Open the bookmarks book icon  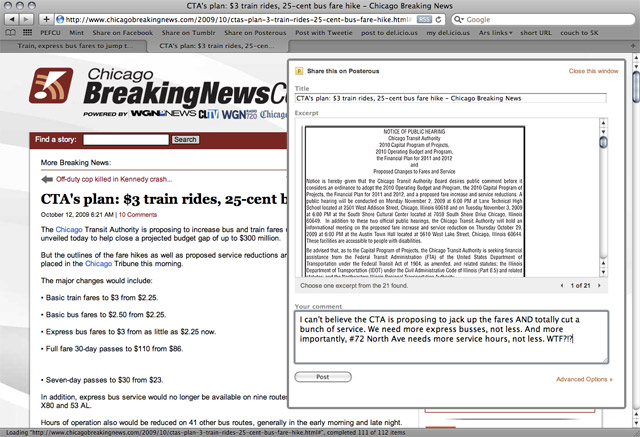11,33
